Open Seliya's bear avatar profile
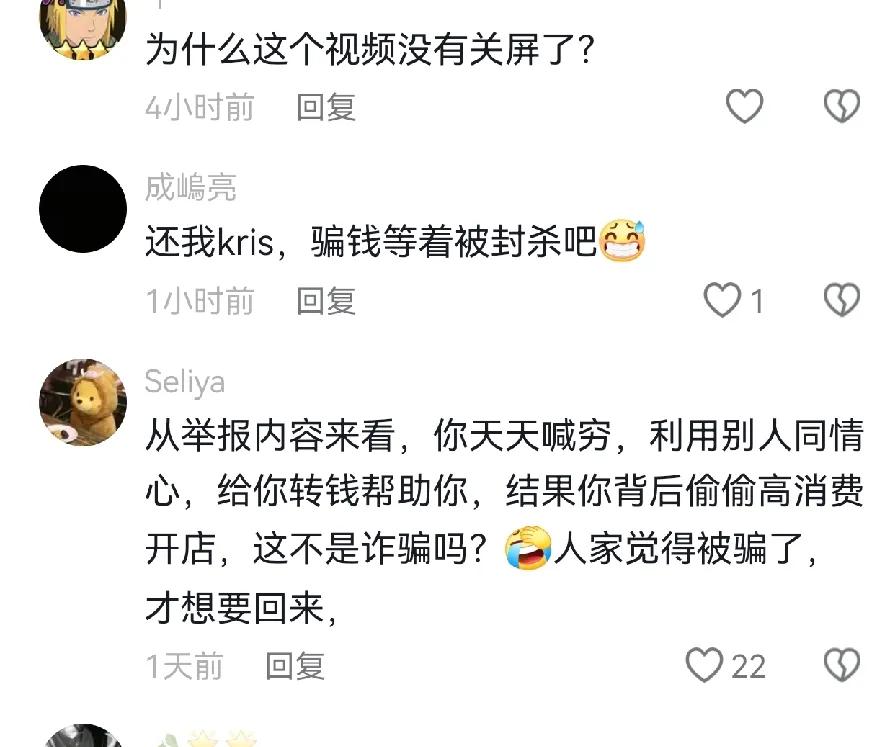 [83, 402]
